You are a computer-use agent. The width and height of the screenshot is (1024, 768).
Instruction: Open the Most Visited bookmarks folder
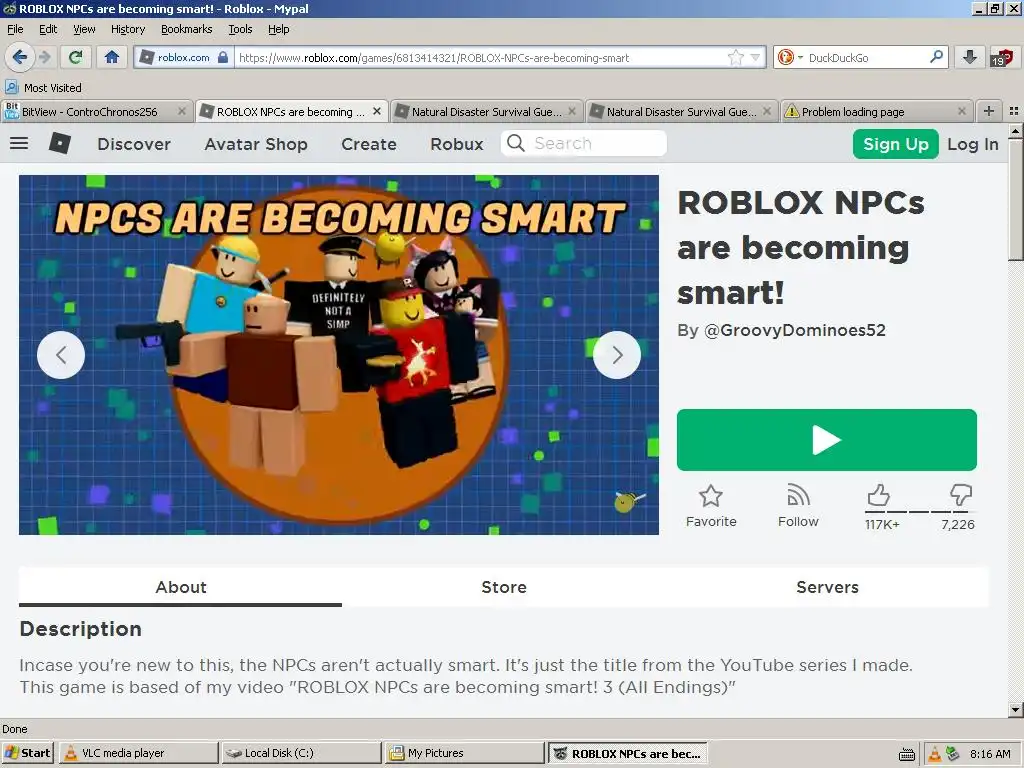pos(43,88)
